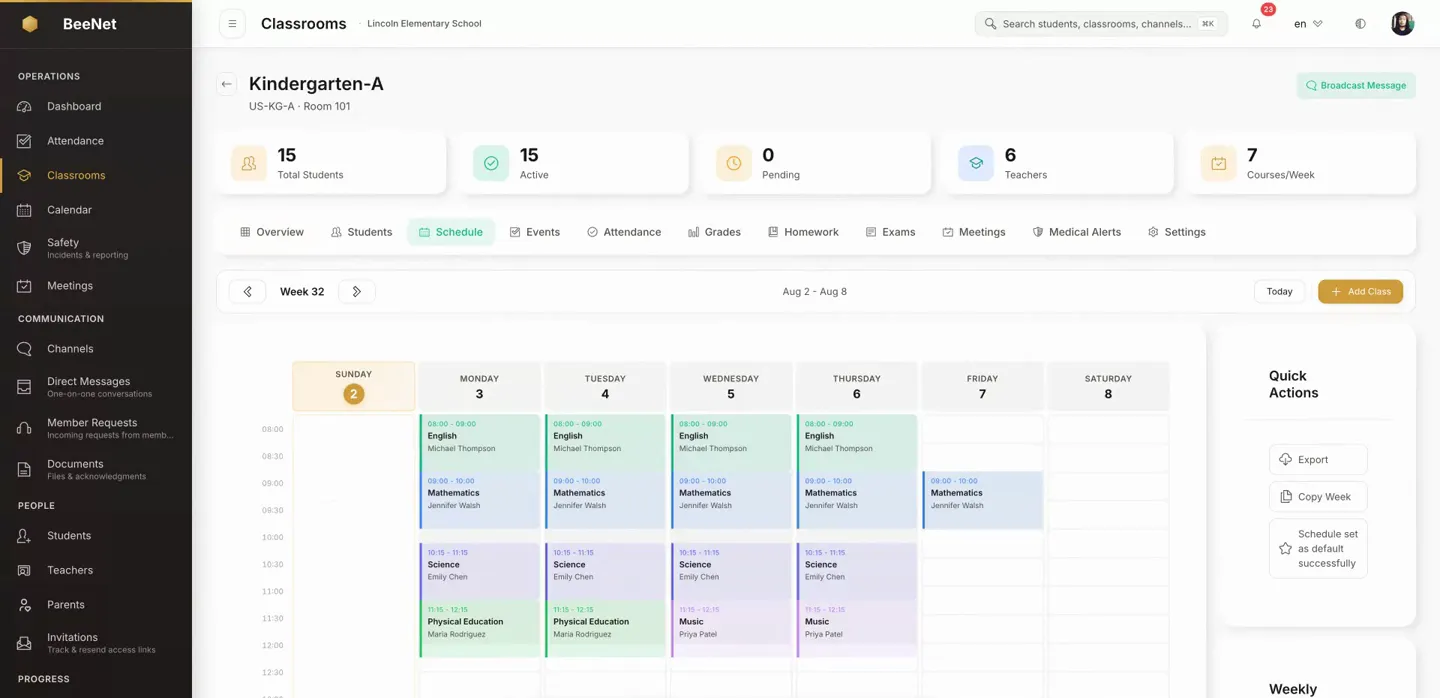Click the Week 32 label

302,292
